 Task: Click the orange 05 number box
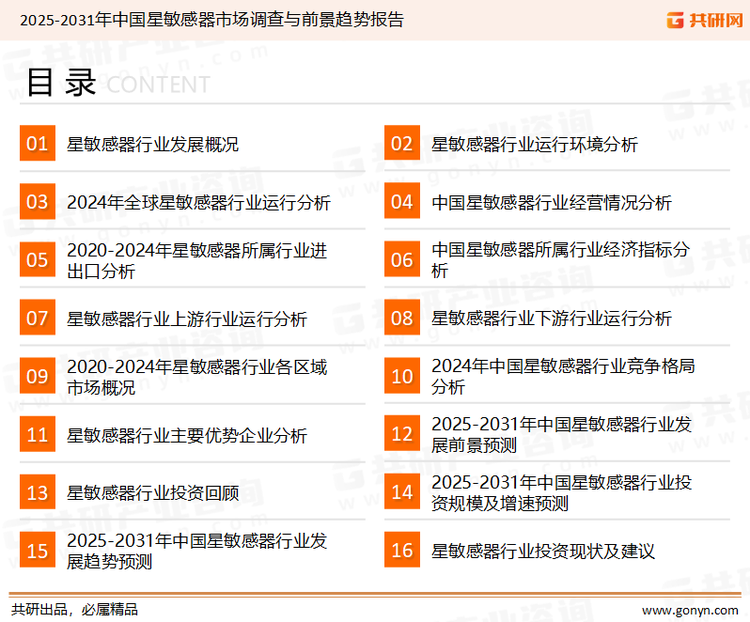(37, 259)
